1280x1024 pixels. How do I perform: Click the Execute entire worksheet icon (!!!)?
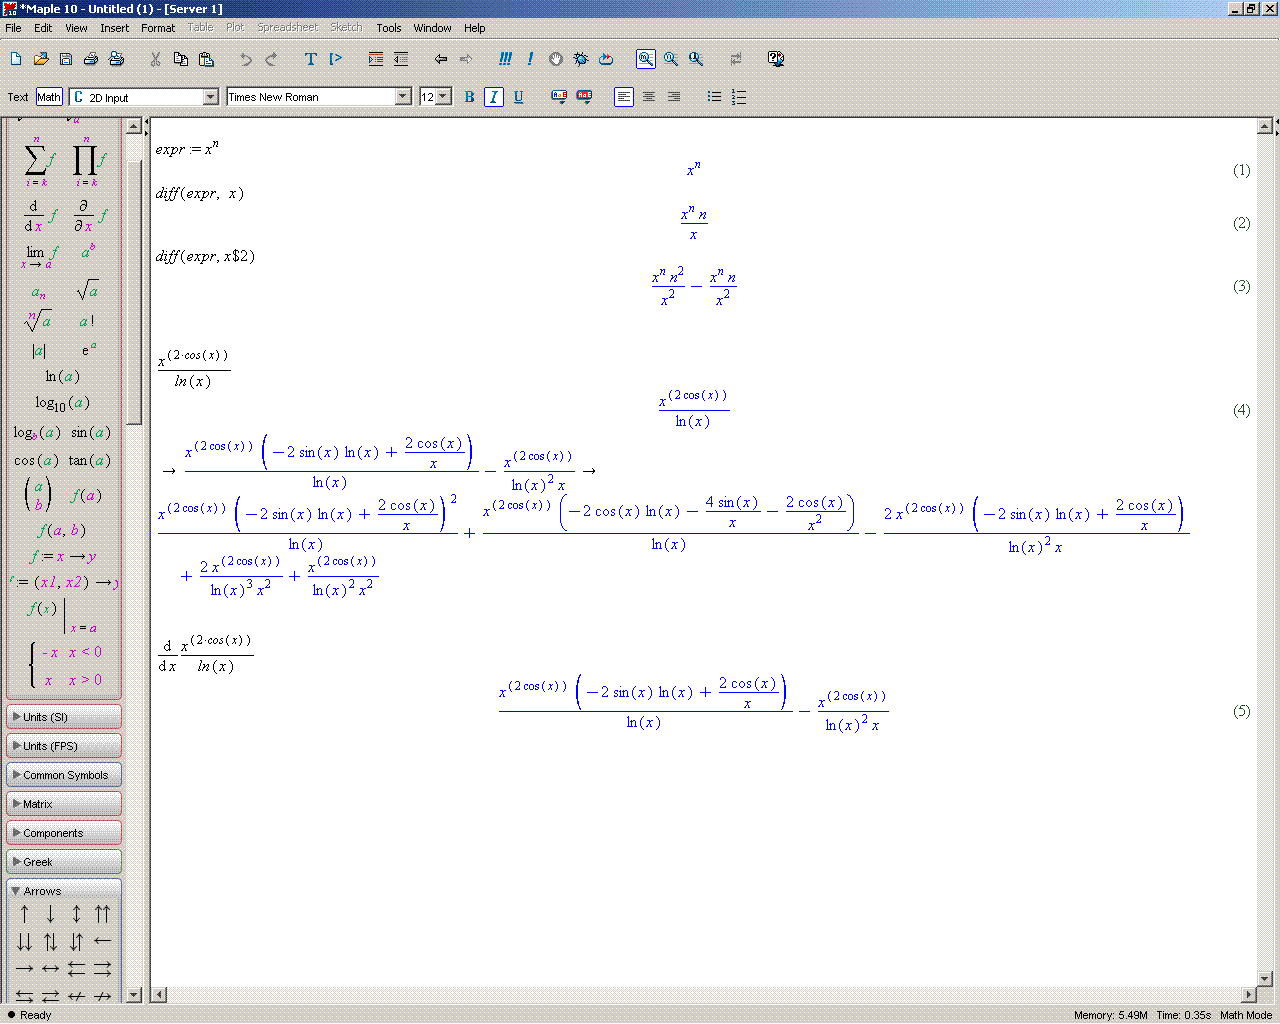(505, 59)
